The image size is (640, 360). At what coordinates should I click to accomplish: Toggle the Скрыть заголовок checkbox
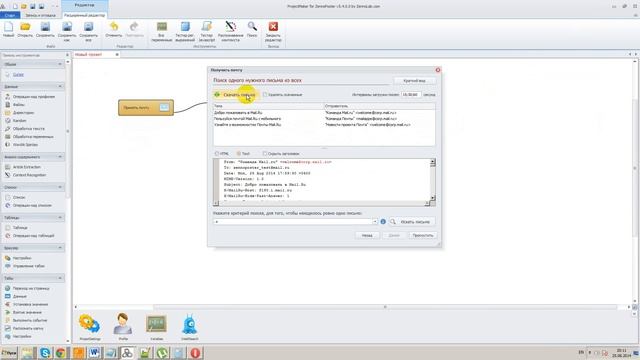(264, 153)
